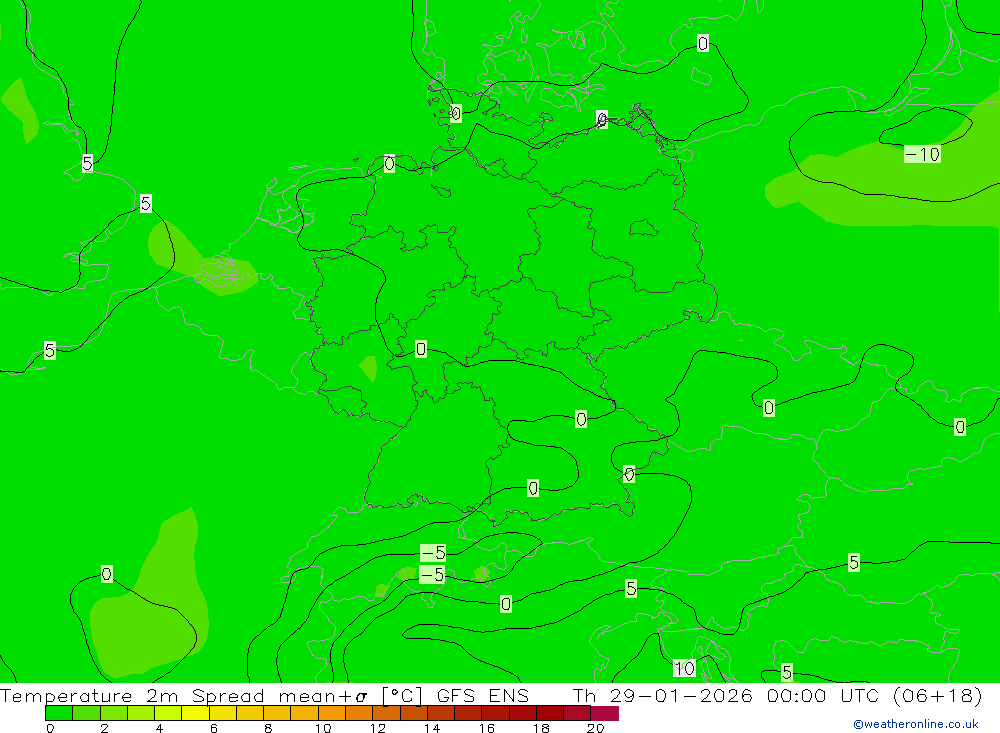
Task: Click the brightest green first legend swatch
Action: [x=59, y=713]
